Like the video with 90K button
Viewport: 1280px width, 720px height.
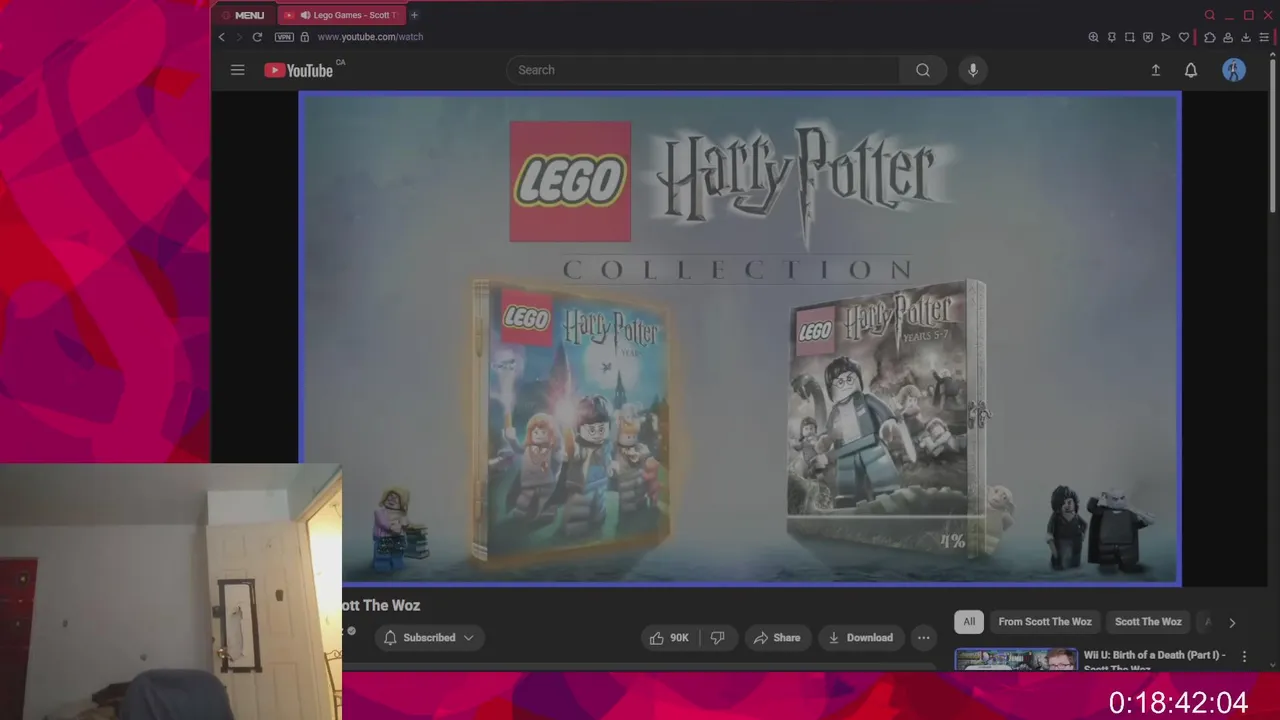(669, 637)
